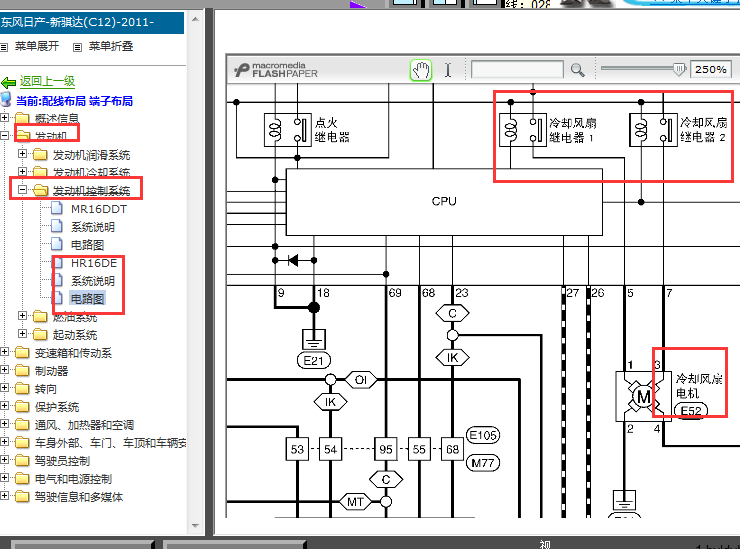The width and height of the screenshot is (740, 549).
Task: Click the 当前:配线布局 端子布局 label
Action: (x=75, y=101)
